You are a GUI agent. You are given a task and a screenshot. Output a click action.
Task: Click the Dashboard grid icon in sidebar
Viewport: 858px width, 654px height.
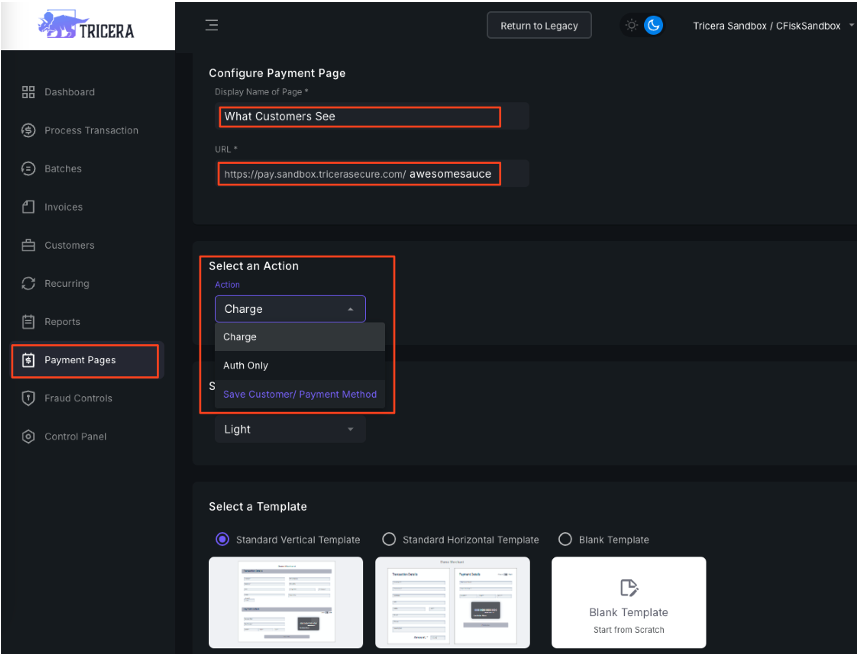click(28, 92)
